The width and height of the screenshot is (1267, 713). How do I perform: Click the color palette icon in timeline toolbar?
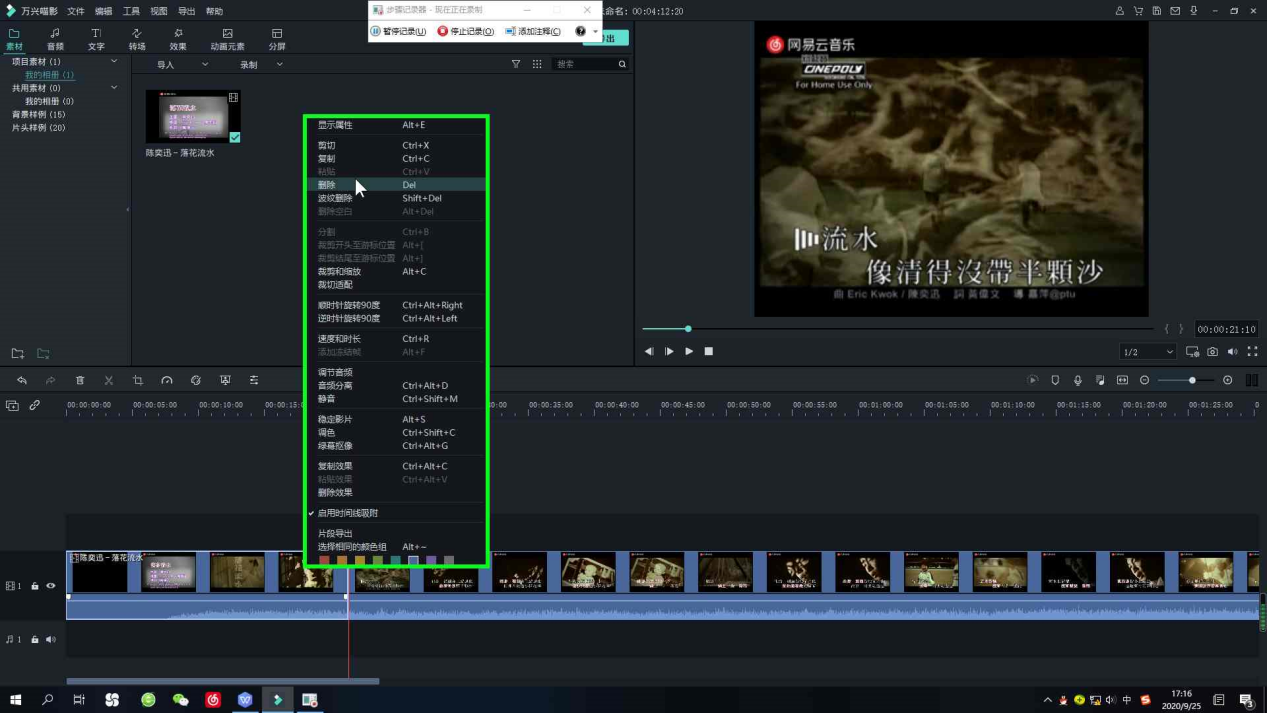[196, 380]
